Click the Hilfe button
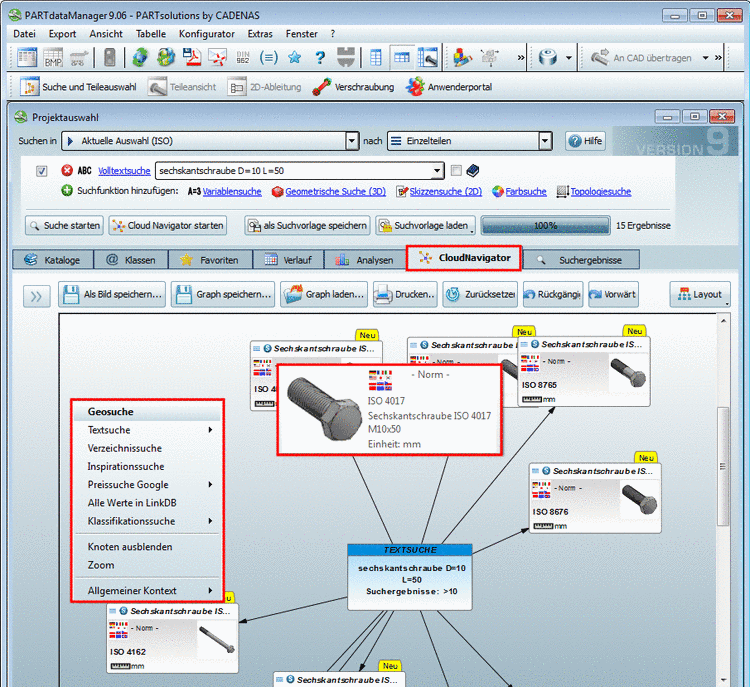This screenshot has height=687, width=750. (585, 141)
